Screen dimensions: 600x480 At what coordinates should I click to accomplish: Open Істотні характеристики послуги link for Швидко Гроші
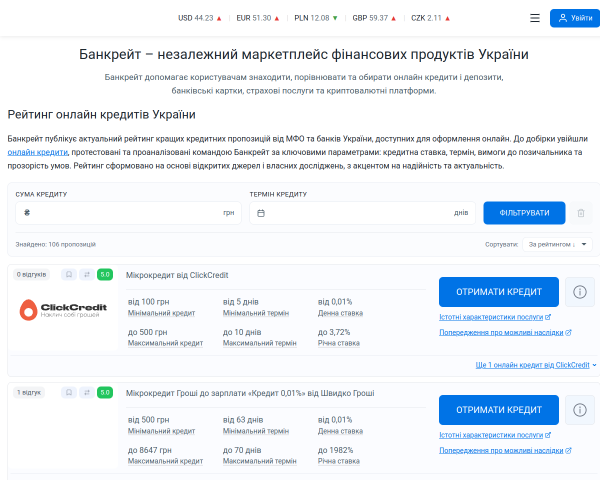(x=495, y=435)
